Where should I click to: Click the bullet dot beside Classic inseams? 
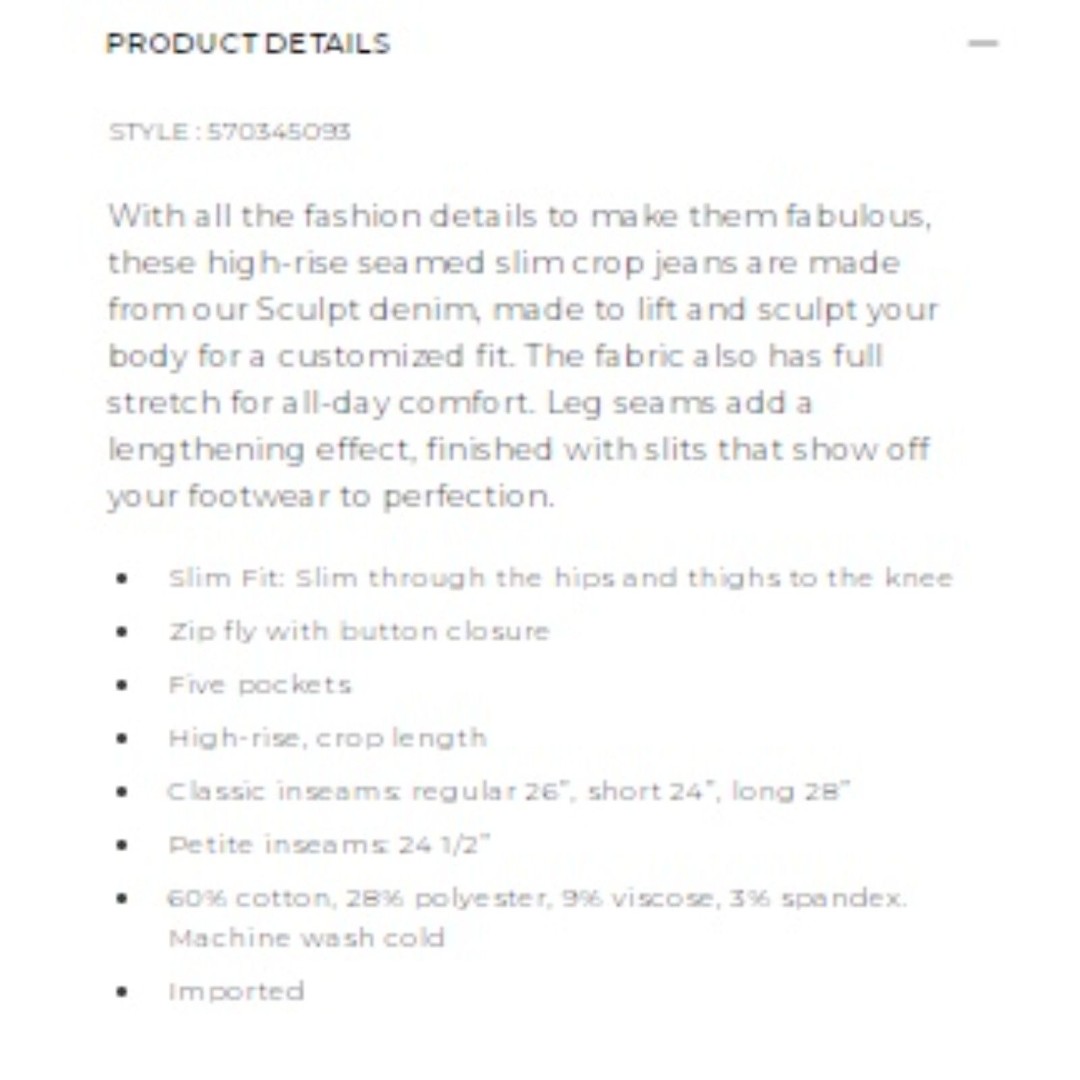[123, 791]
